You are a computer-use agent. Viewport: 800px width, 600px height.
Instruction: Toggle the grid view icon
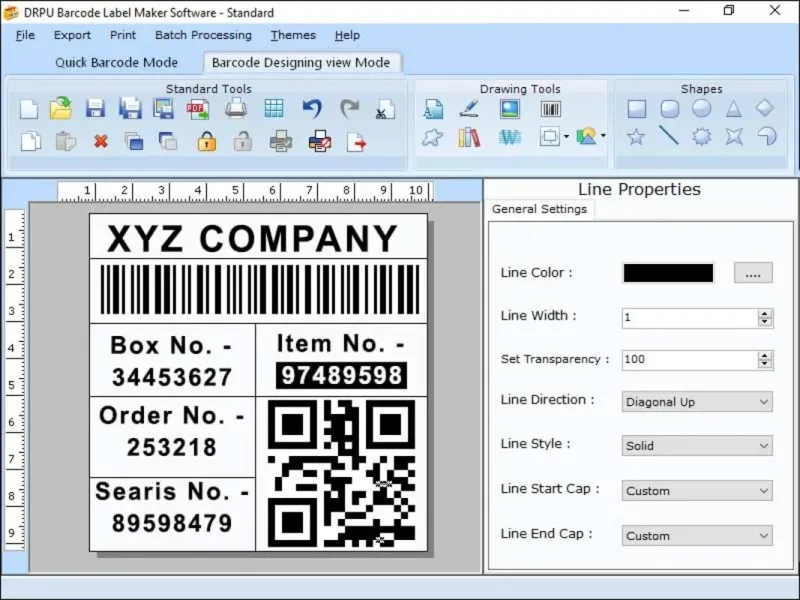click(274, 108)
